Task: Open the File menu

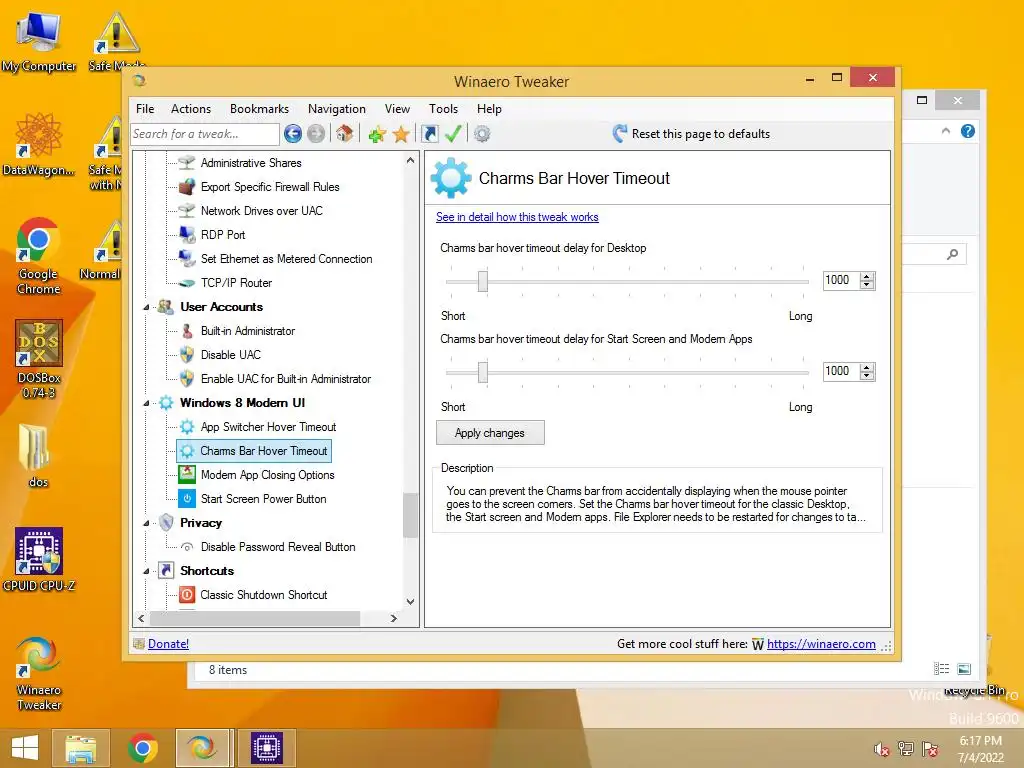Action: [x=145, y=109]
